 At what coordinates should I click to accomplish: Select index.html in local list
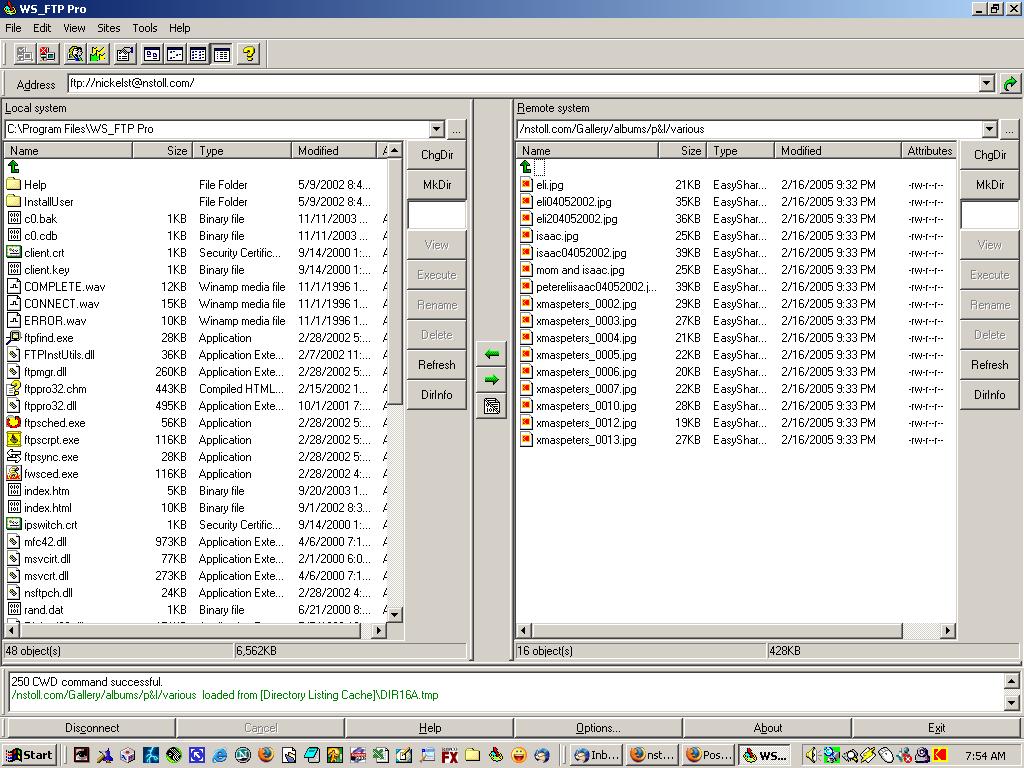click(x=48, y=508)
